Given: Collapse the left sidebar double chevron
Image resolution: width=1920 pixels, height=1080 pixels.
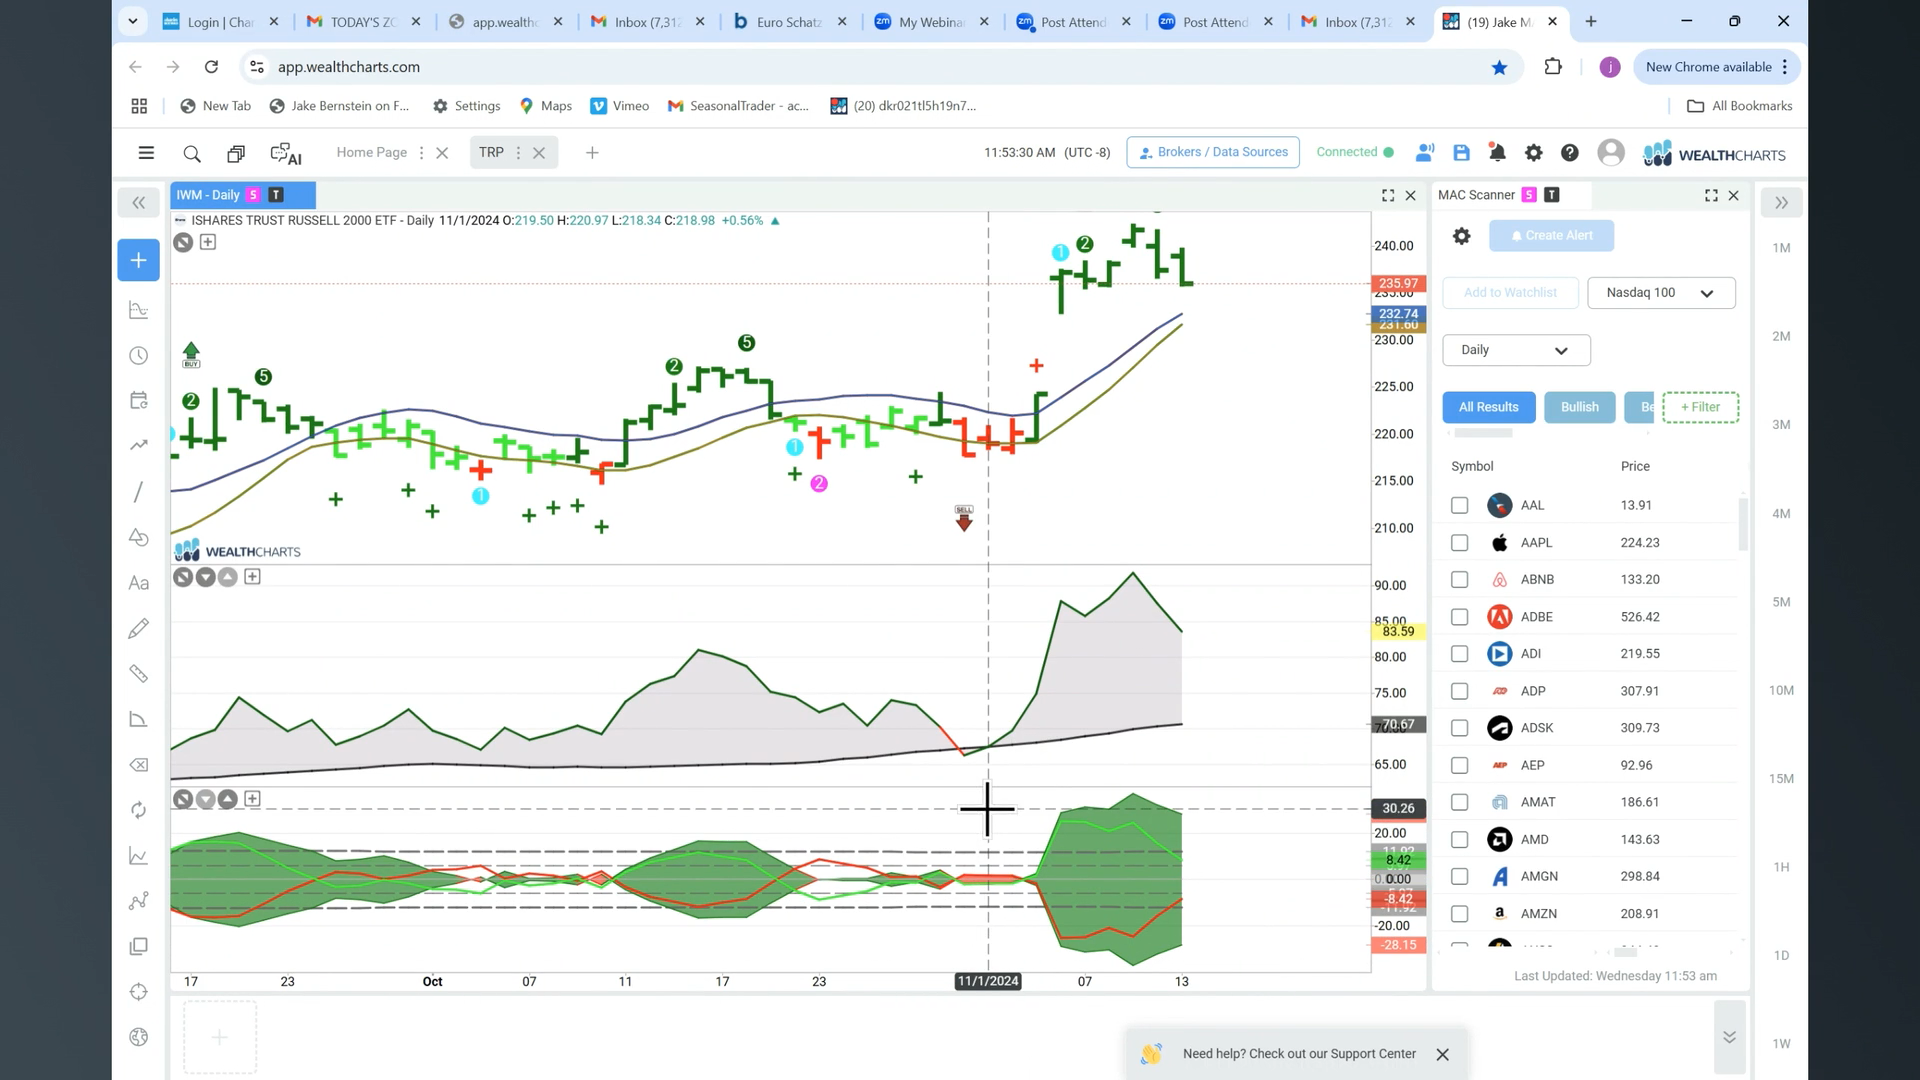Looking at the screenshot, I should point(138,203).
